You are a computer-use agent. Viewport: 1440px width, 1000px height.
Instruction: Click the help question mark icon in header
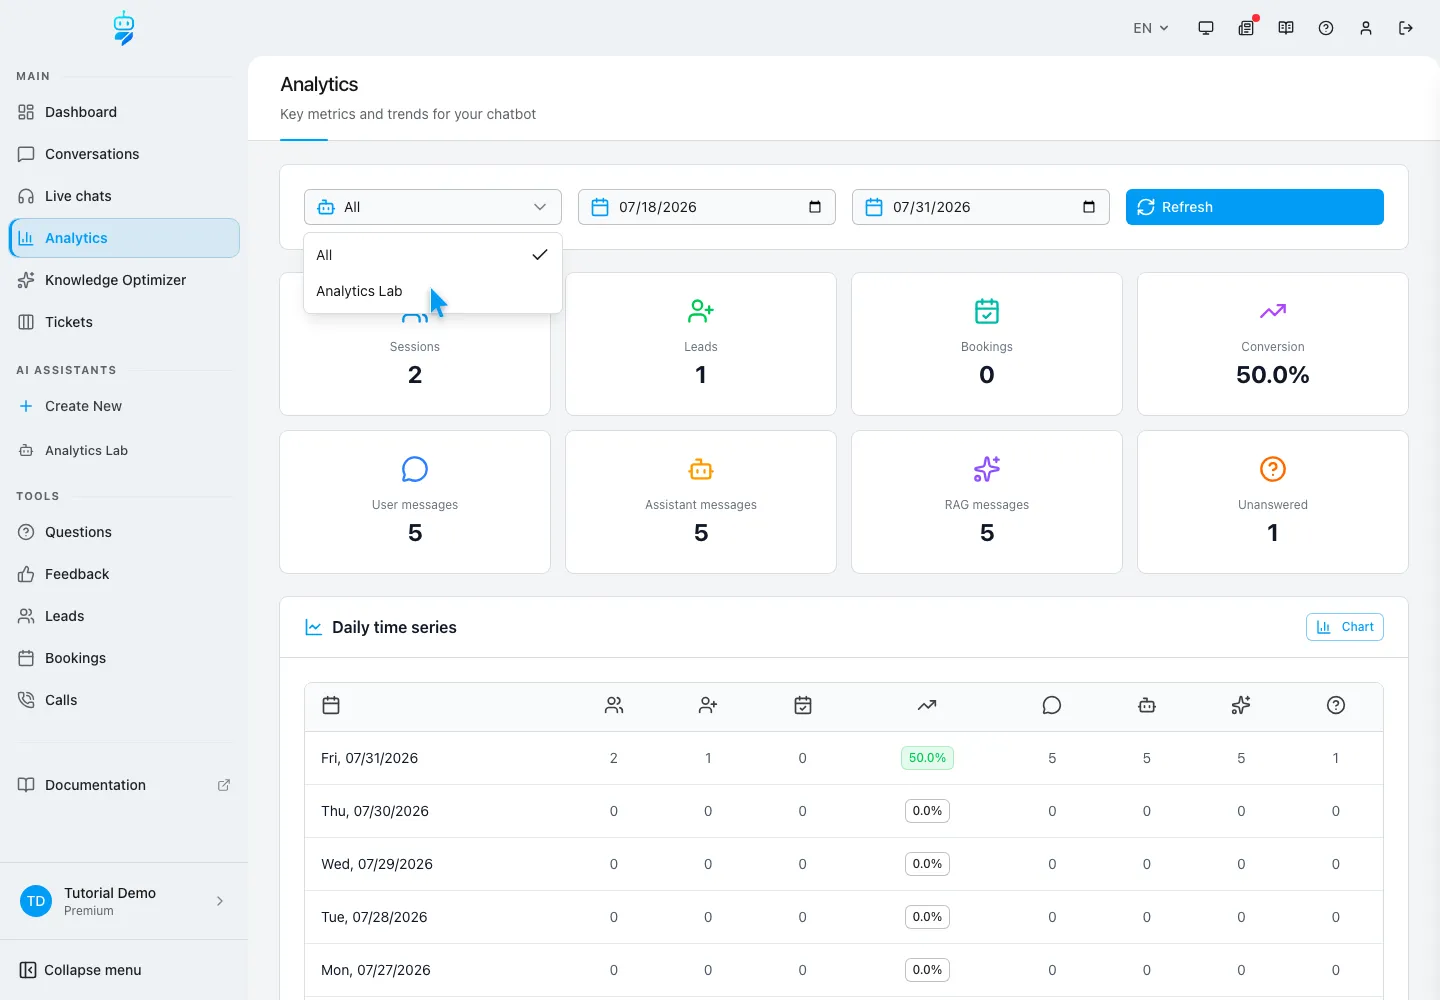pyautogui.click(x=1326, y=28)
